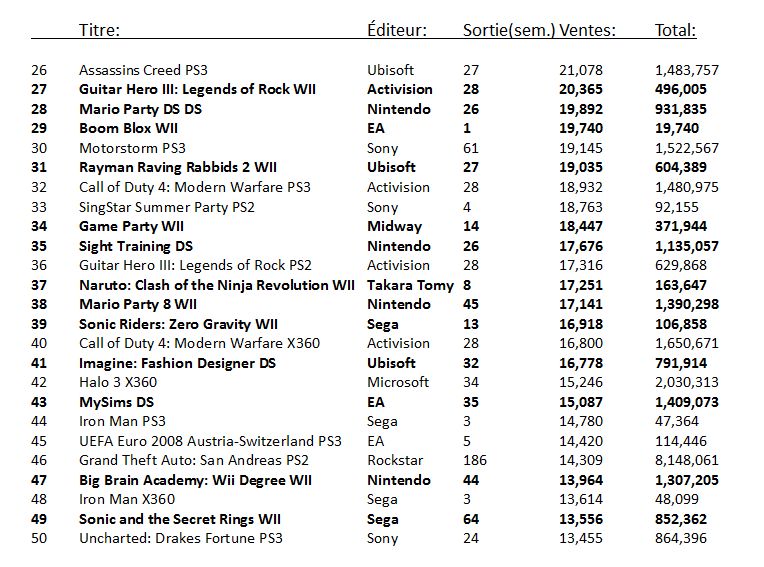Click the Takara Tomy publisher cell
The width and height of the screenshot is (764, 567).
click(x=410, y=285)
